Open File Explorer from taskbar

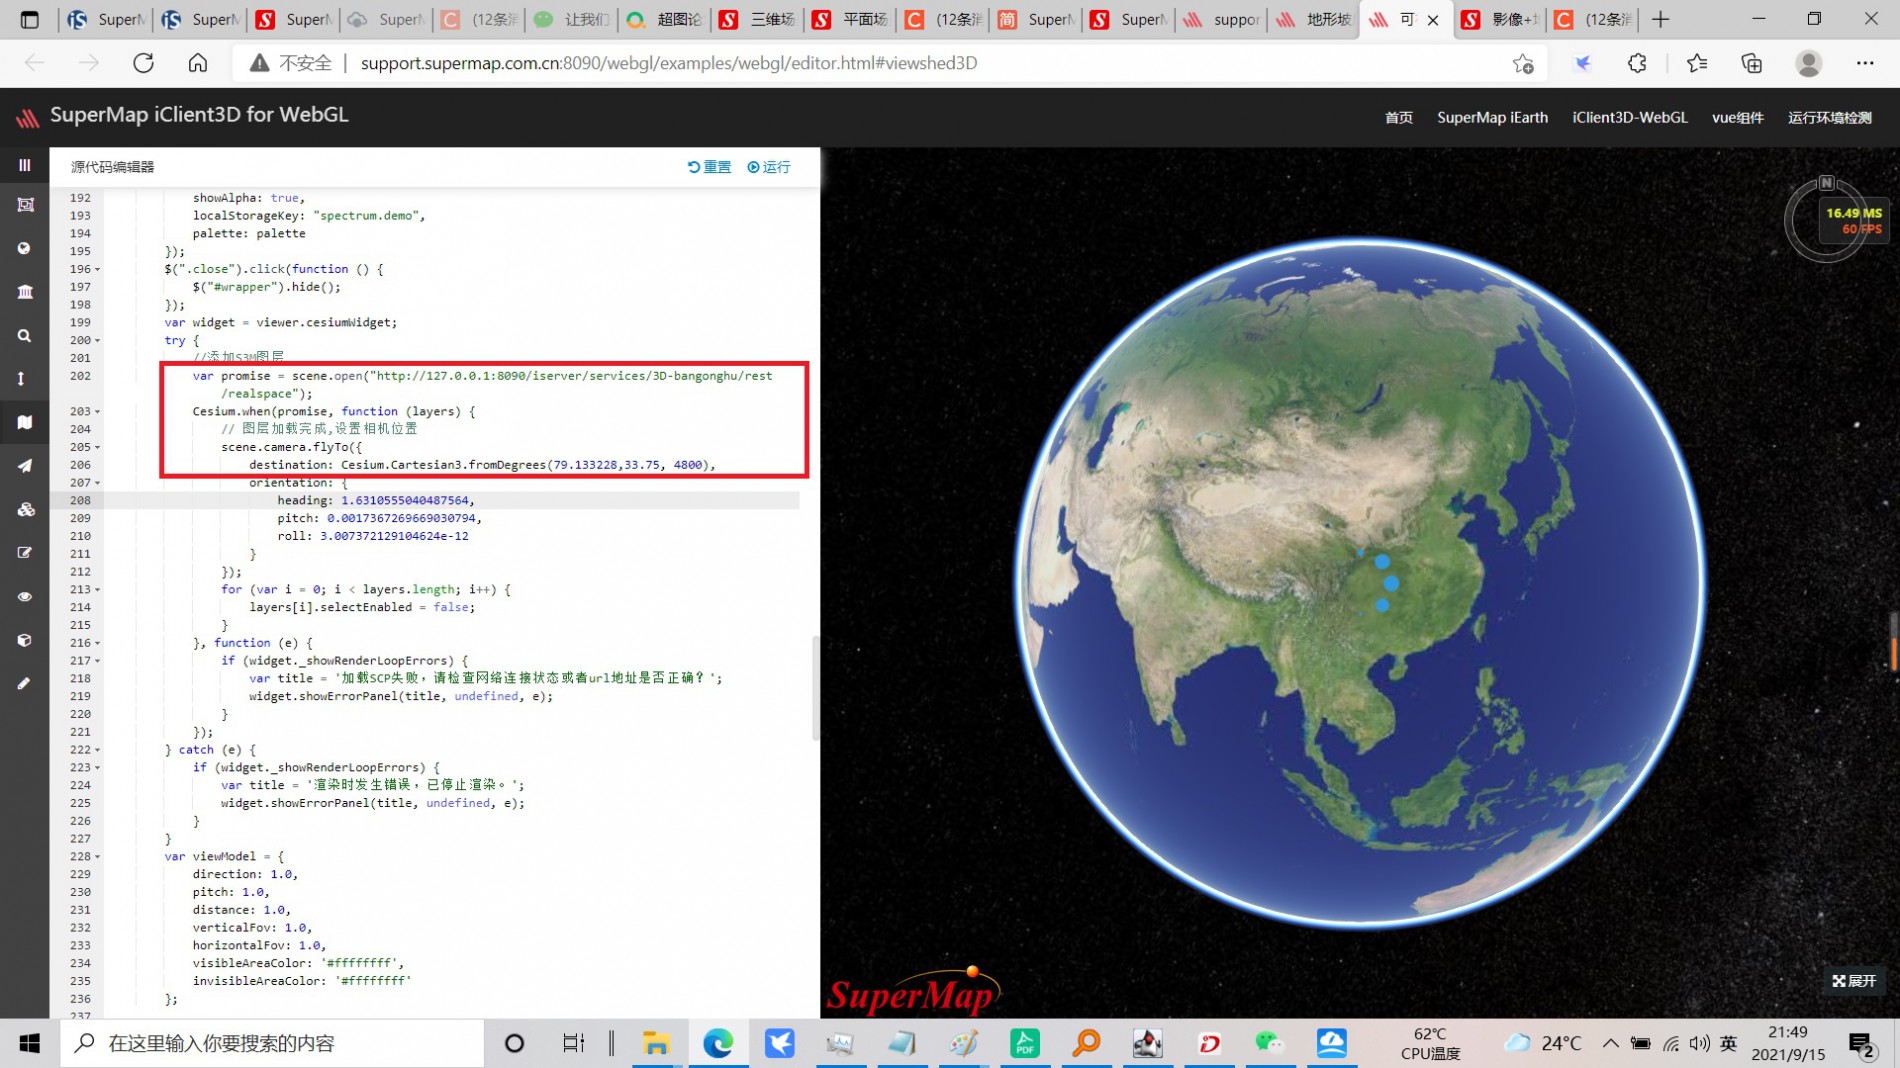(656, 1043)
